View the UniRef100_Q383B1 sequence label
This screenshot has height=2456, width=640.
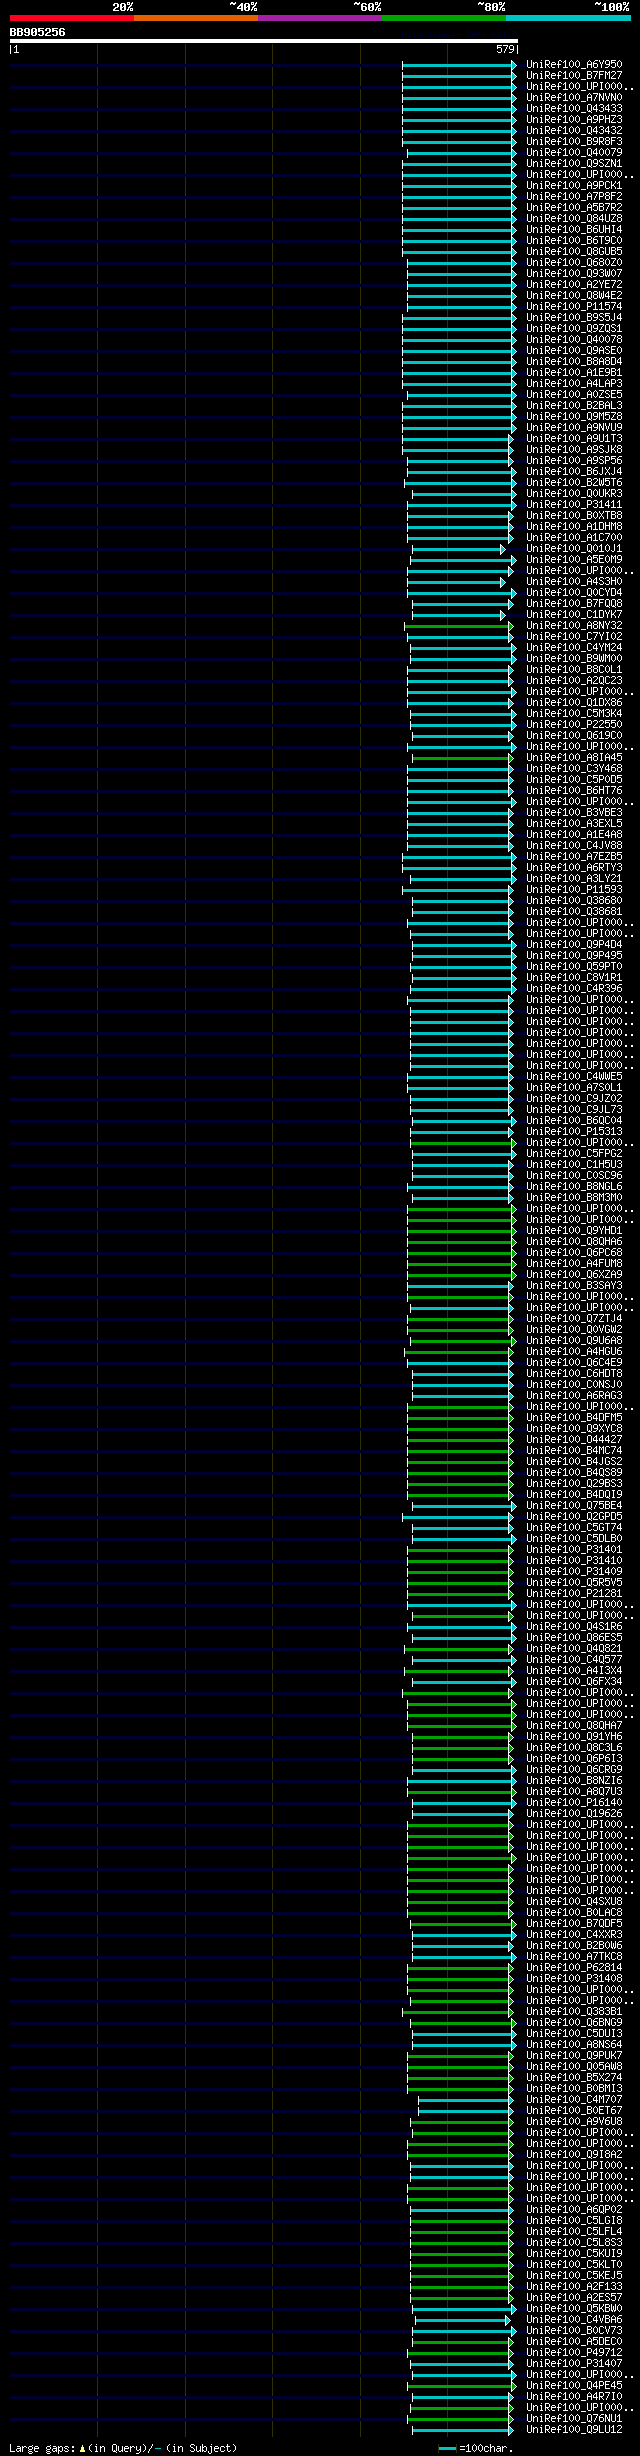574,2012
